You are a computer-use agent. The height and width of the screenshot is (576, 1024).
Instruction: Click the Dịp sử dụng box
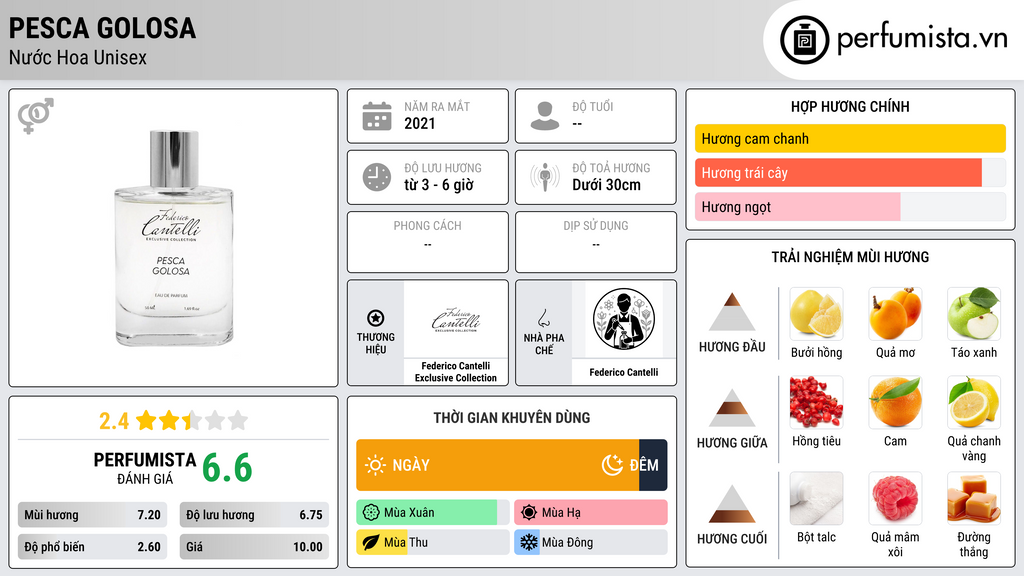click(x=596, y=242)
